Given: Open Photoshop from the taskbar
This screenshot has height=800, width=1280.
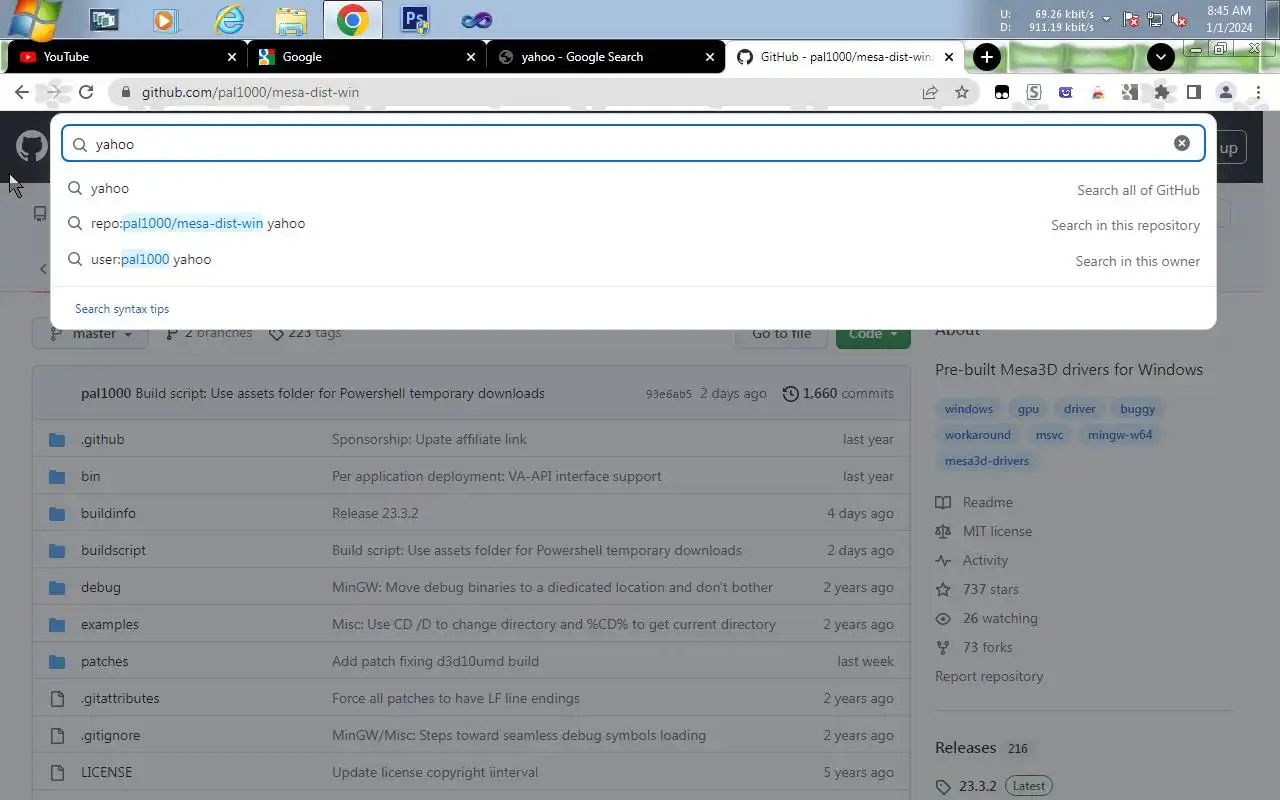Looking at the screenshot, I should click(415, 19).
